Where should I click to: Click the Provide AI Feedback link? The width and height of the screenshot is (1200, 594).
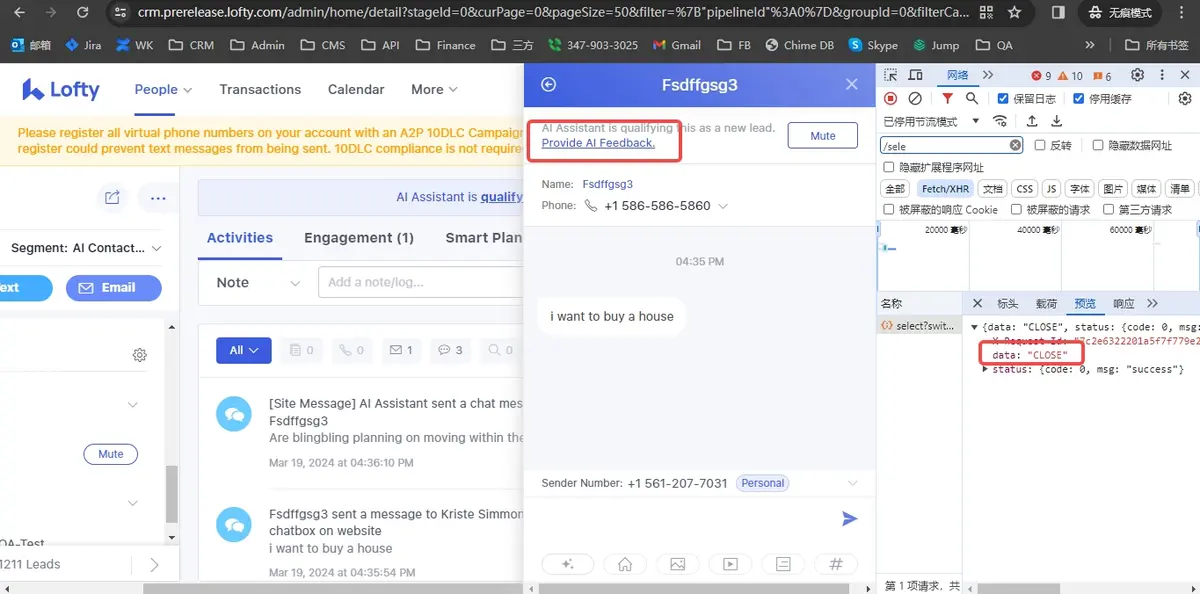click(598, 143)
